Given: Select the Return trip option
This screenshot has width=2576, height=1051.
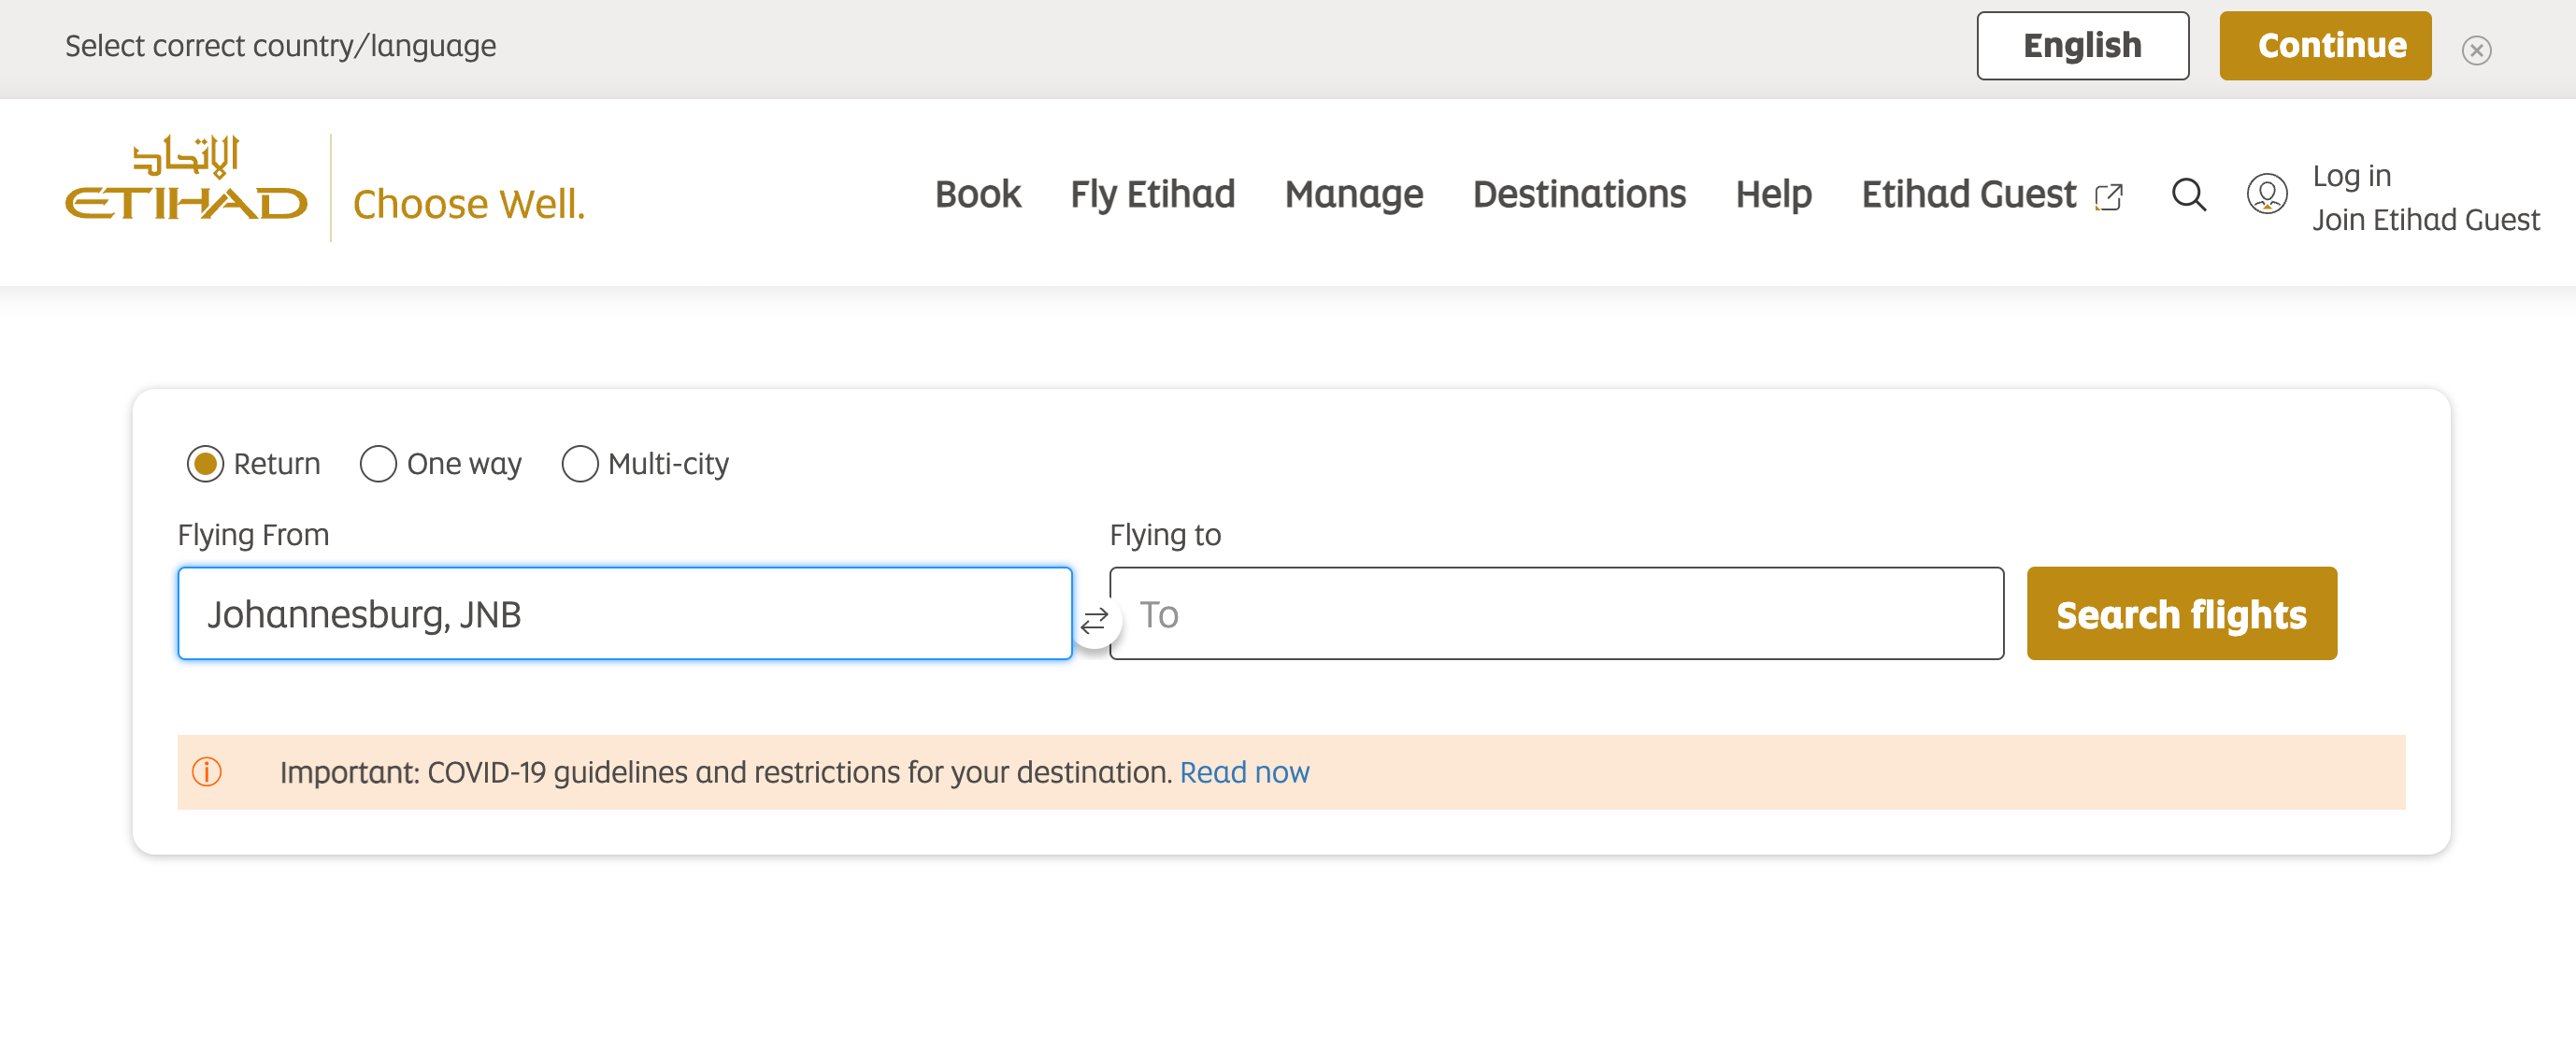Looking at the screenshot, I should pyautogui.click(x=206, y=464).
